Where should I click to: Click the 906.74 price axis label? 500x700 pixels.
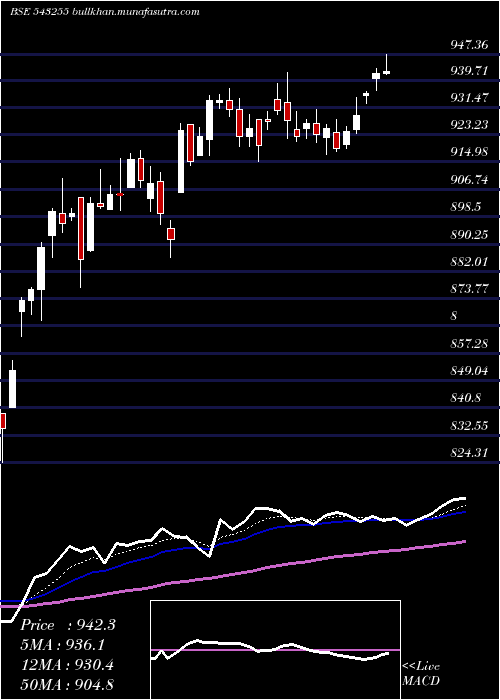tap(469, 180)
